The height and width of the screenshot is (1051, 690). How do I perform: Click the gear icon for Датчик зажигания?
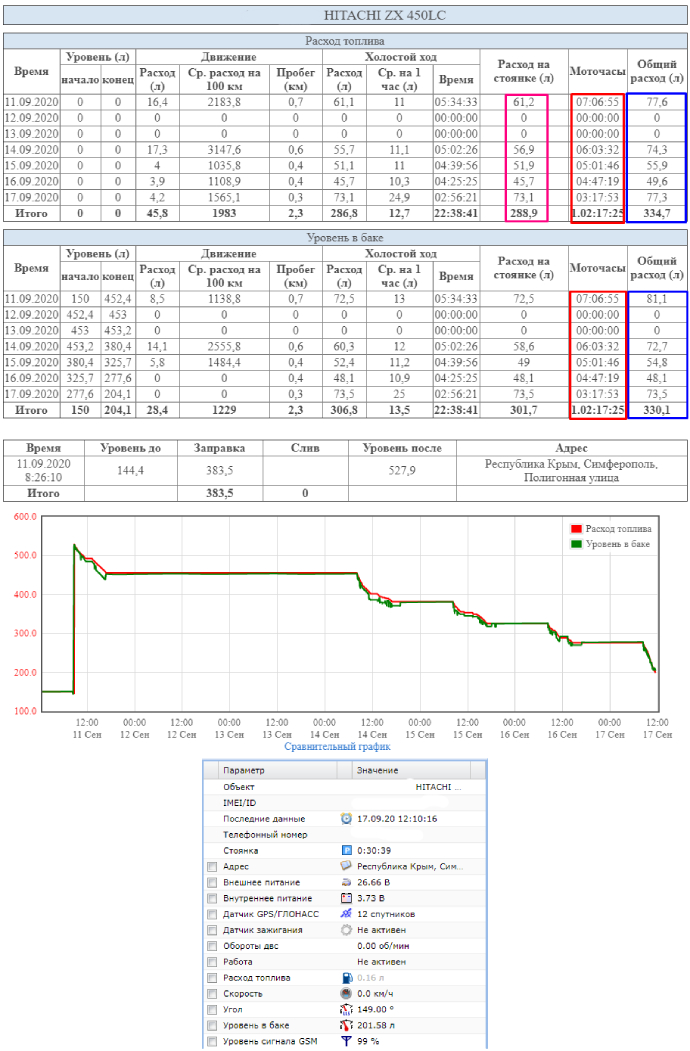[x=346, y=930]
